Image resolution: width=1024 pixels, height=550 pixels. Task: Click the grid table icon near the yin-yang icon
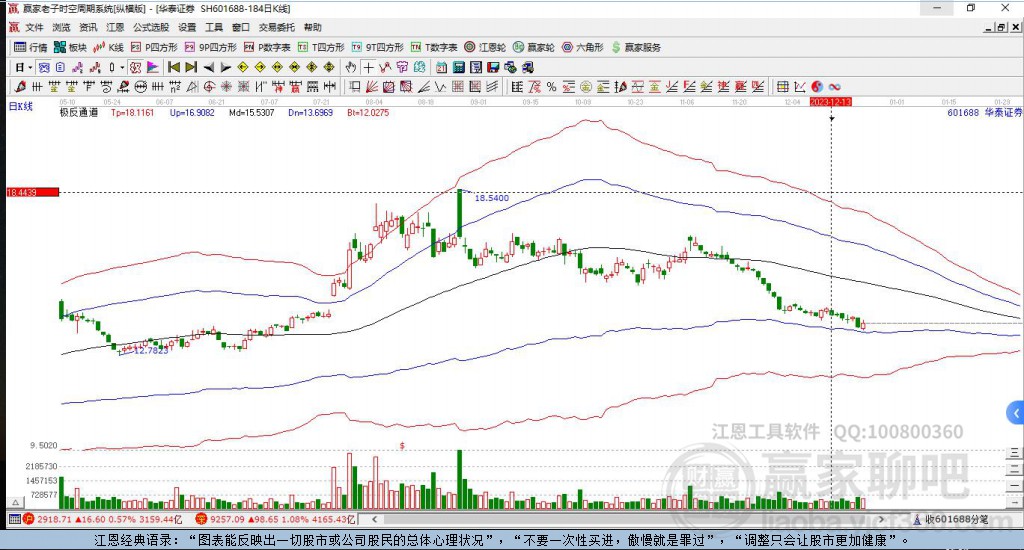783,86
